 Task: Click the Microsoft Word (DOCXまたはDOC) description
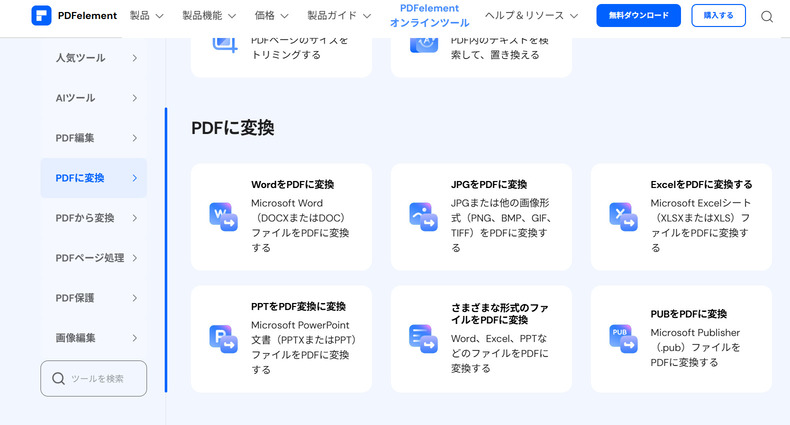tap(300, 225)
